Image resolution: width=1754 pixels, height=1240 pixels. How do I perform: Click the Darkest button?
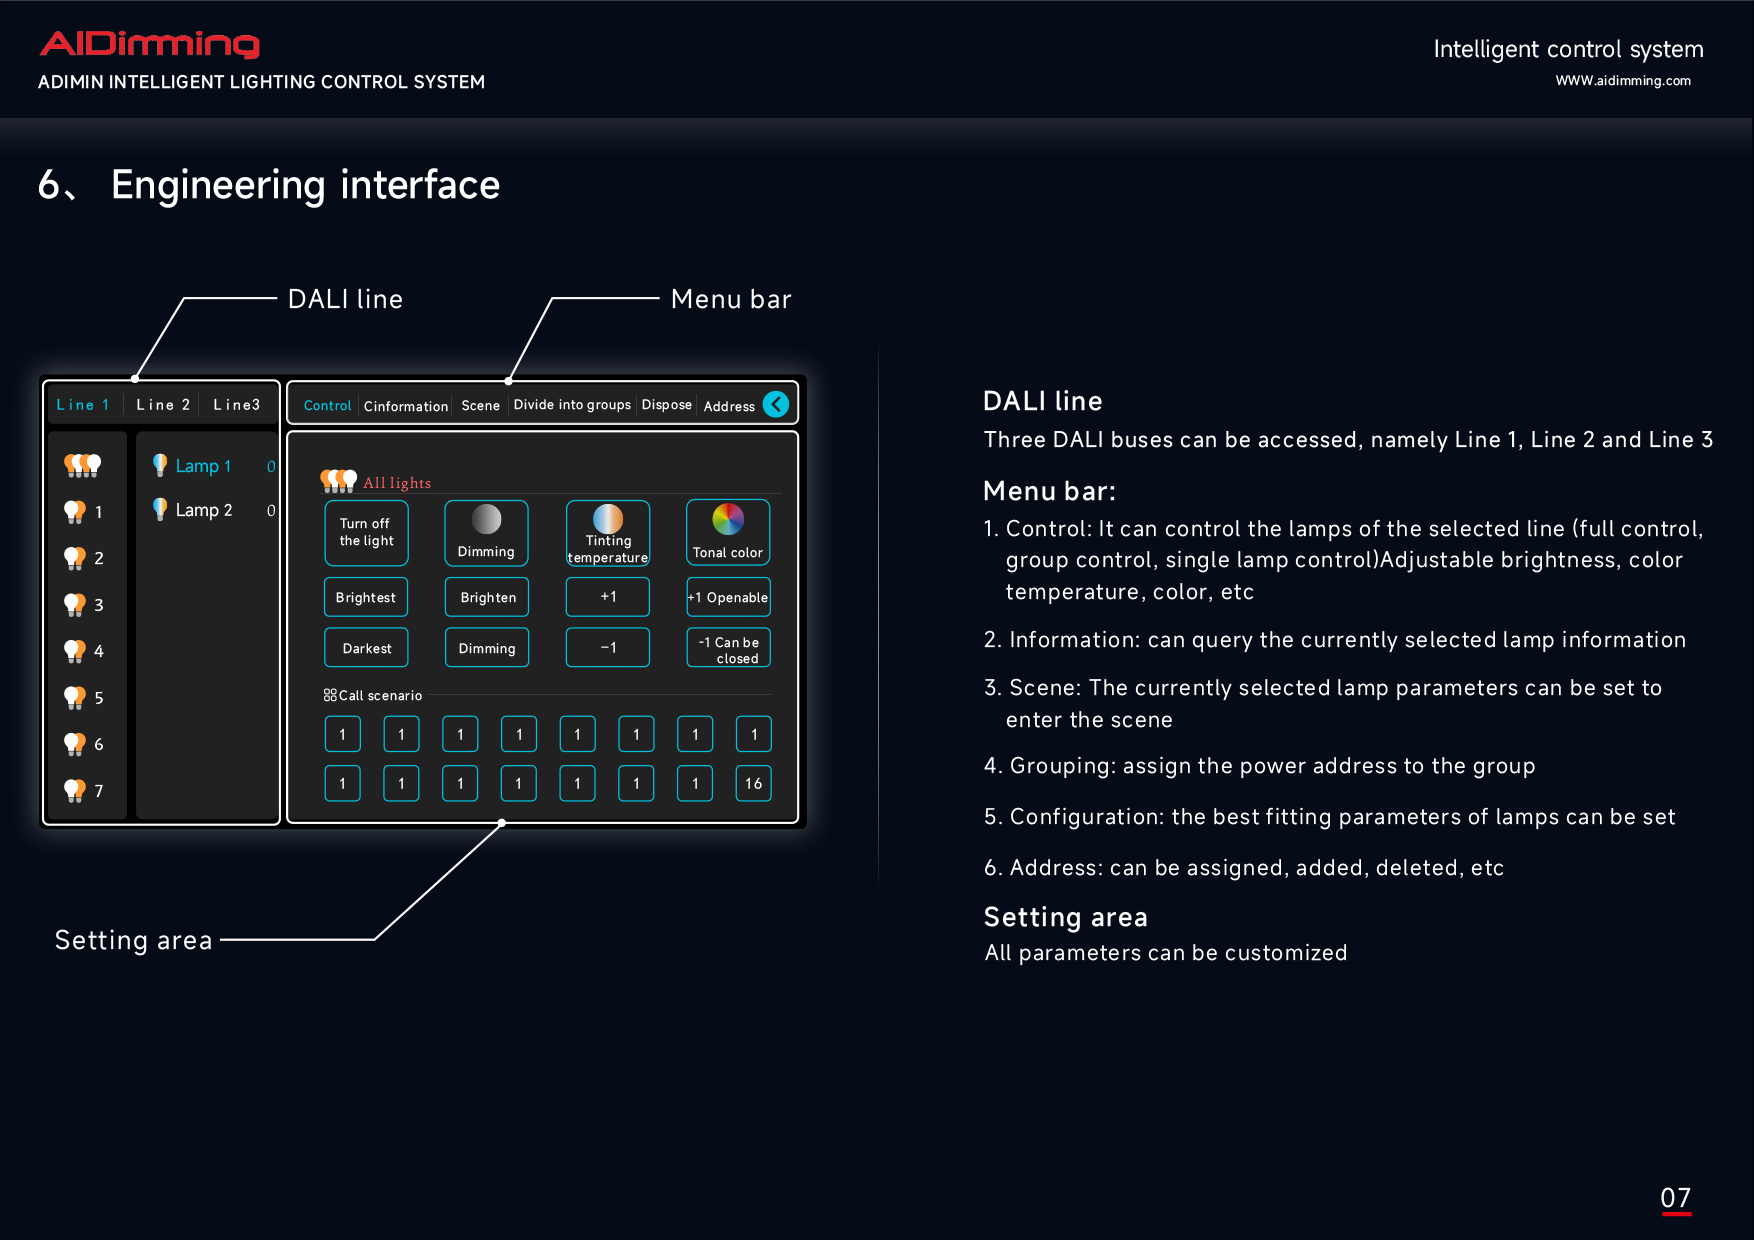pos(366,647)
